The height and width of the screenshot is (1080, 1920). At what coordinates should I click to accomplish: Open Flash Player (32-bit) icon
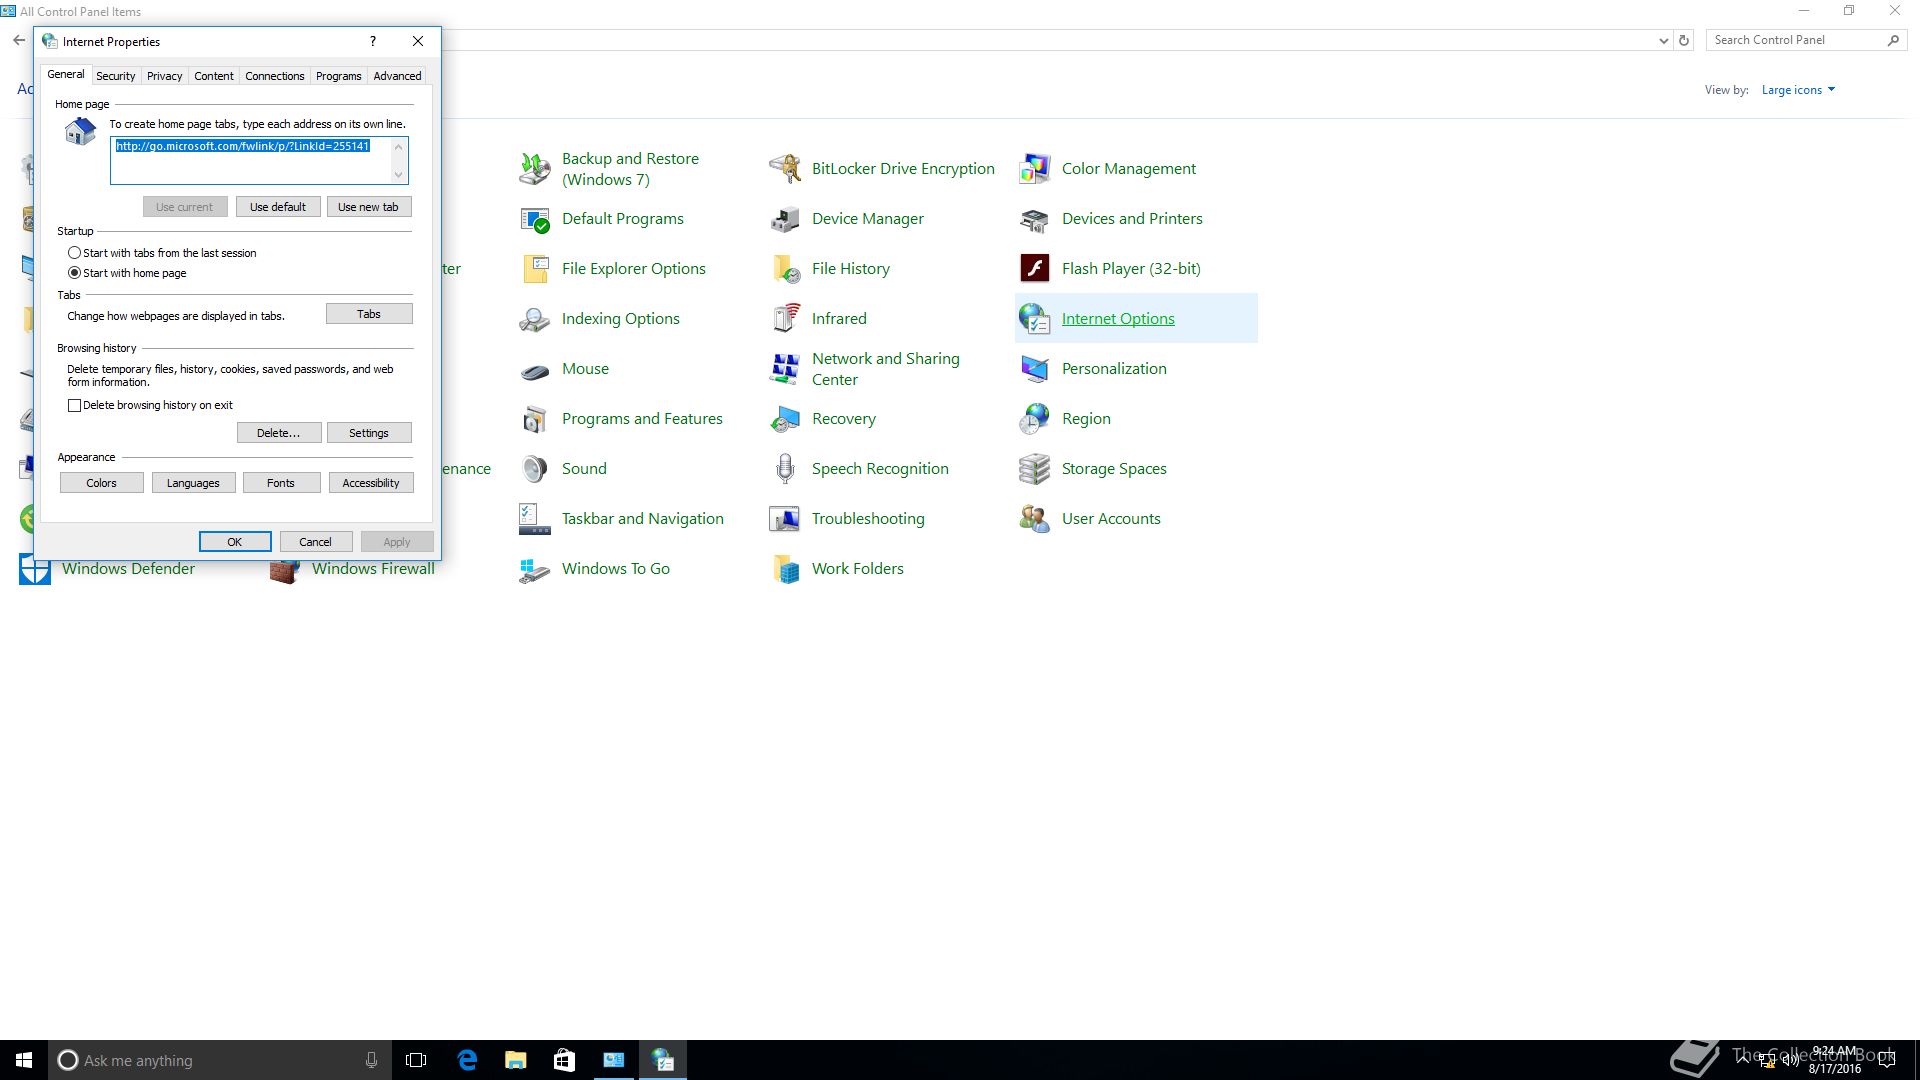pyautogui.click(x=1035, y=269)
